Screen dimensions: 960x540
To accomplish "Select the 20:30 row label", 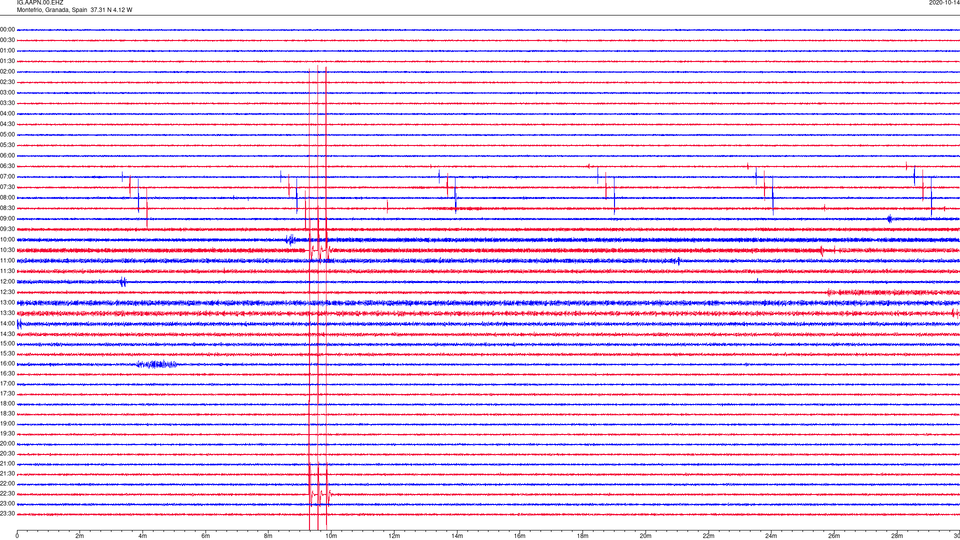I will point(7,454).
